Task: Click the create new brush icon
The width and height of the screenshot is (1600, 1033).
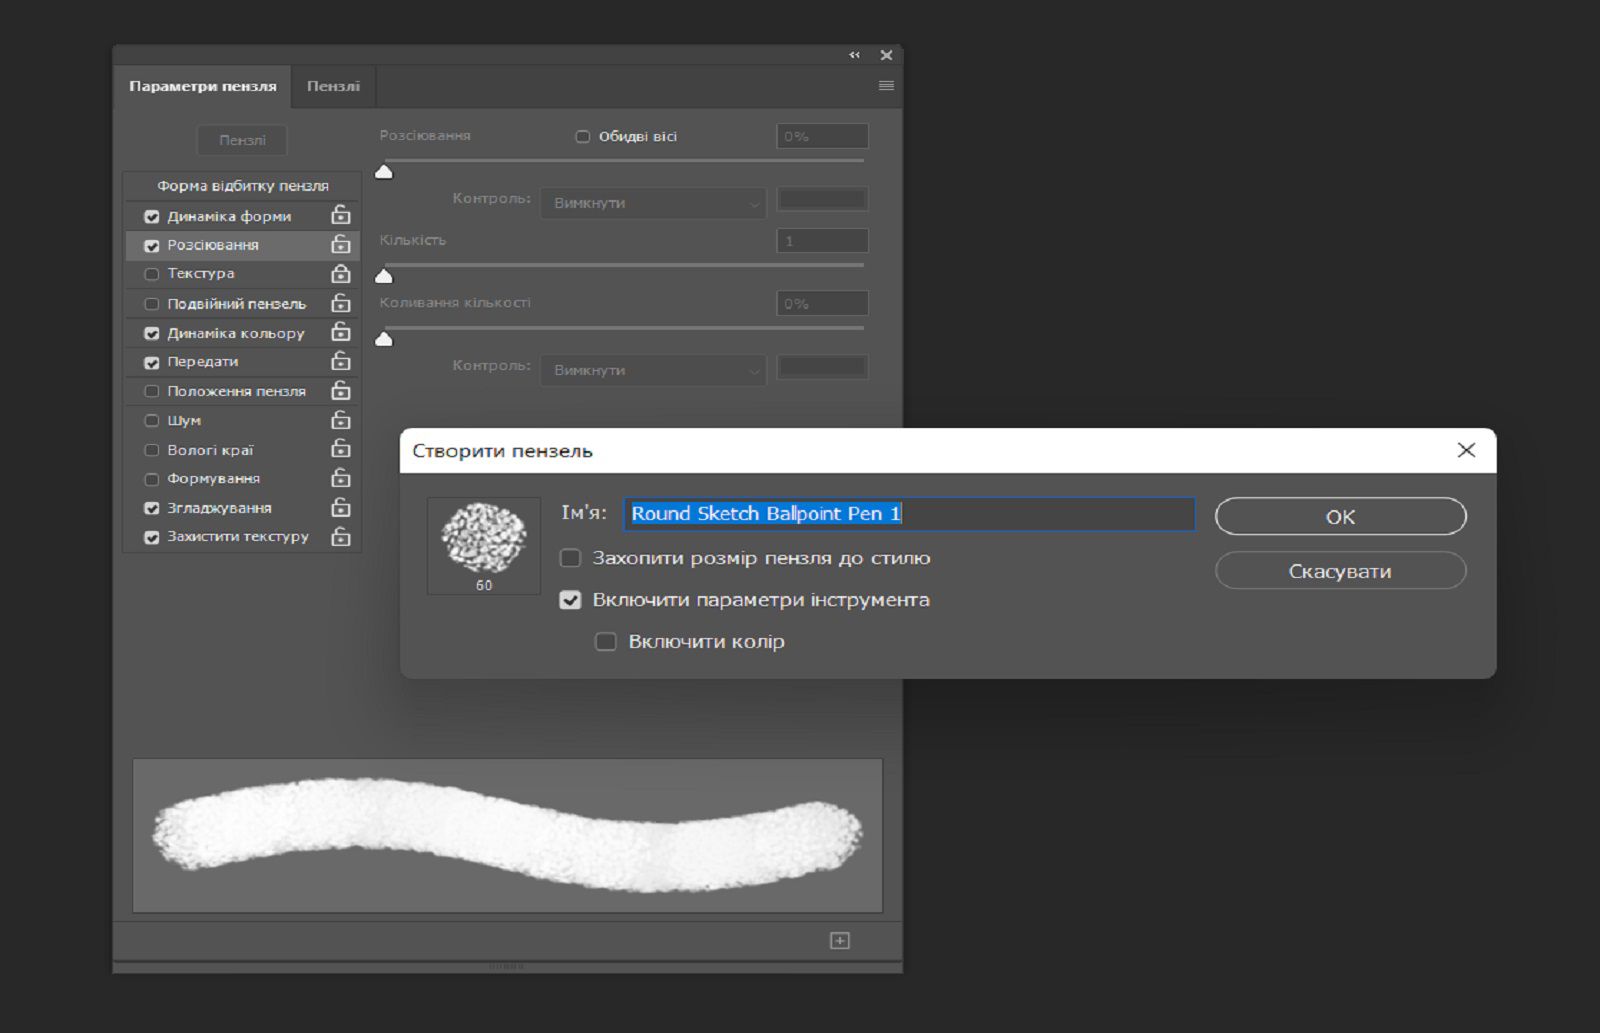Action: coord(840,940)
